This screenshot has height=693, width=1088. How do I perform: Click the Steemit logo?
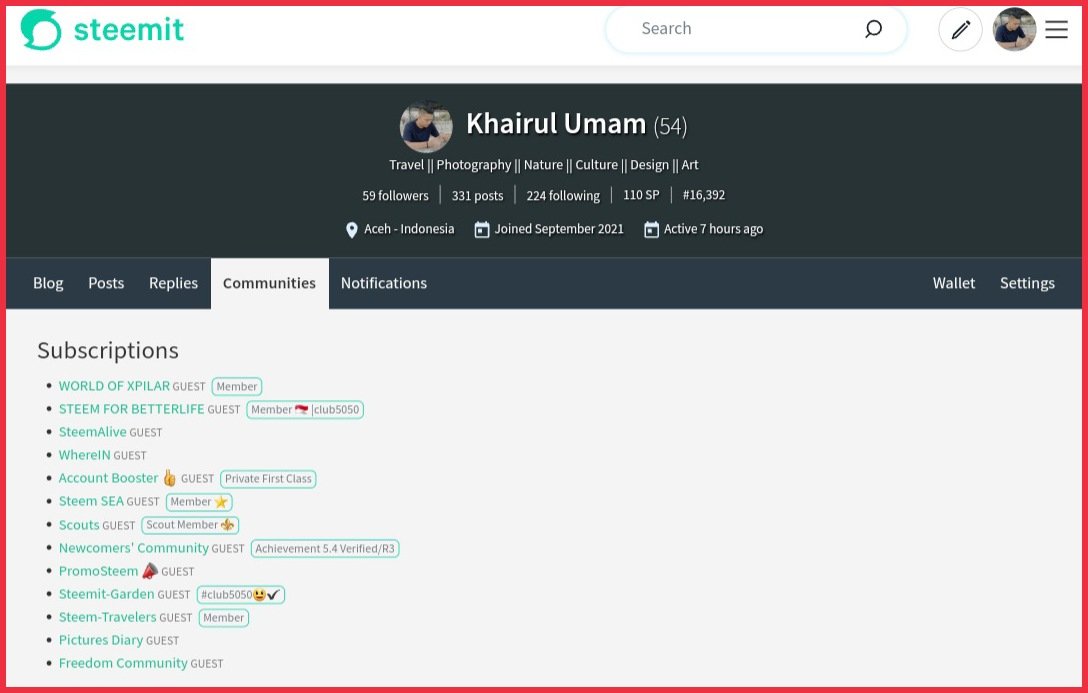pos(102,29)
